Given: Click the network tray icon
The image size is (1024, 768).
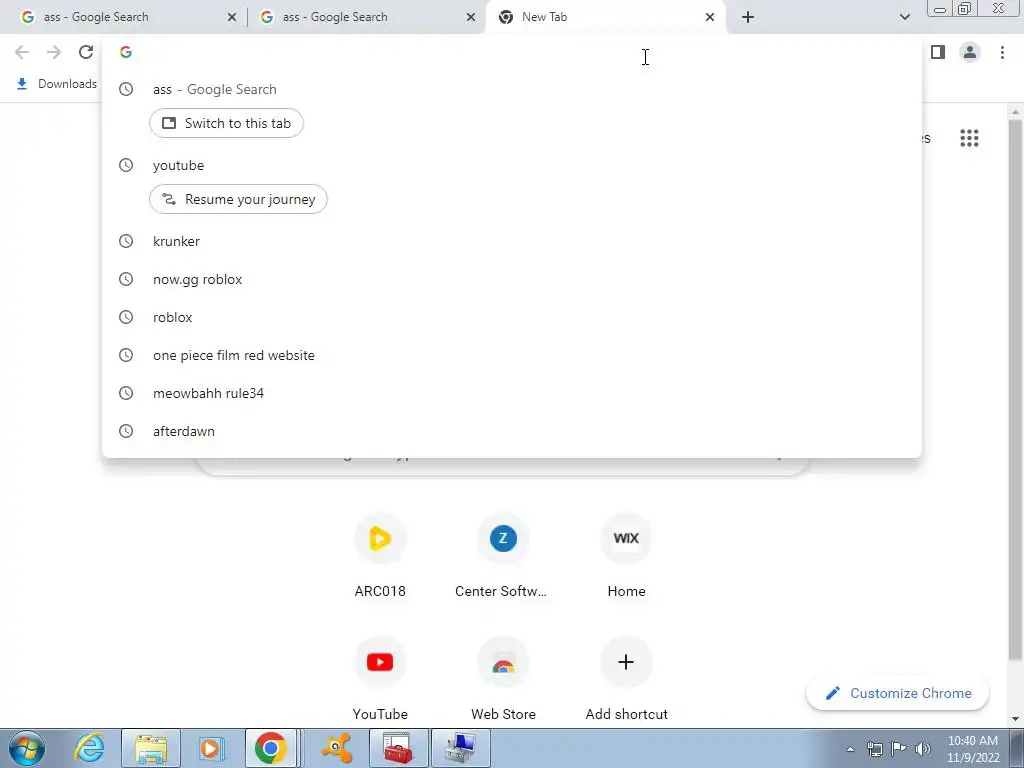Looking at the screenshot, I should coord(874,749).
